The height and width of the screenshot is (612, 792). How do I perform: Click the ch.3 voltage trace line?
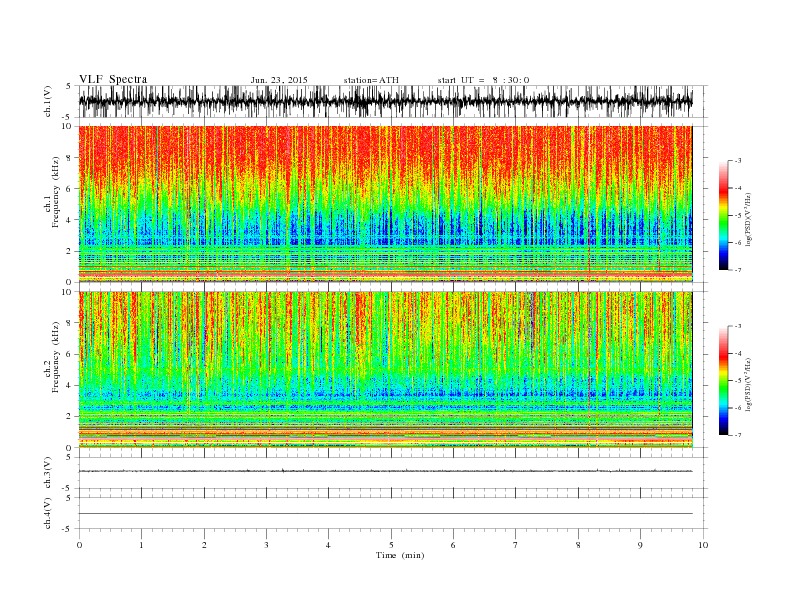click(x=385, y=471)
